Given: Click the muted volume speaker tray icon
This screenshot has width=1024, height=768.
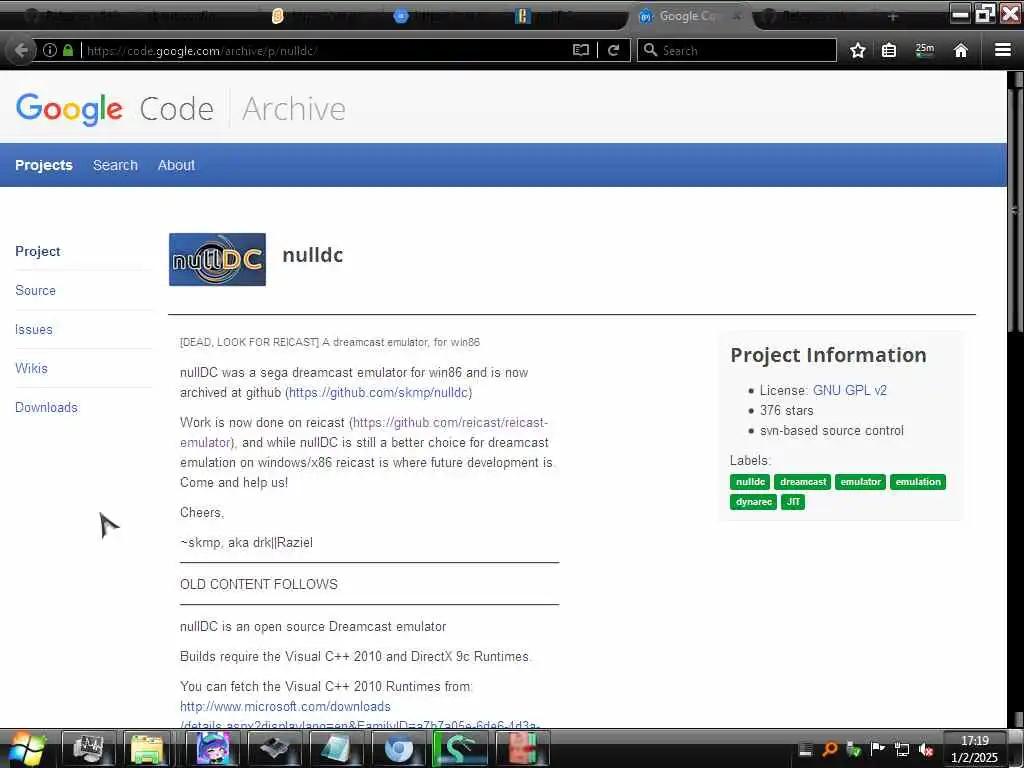Looking at the screenshot, I should click(x=925, y=749).
